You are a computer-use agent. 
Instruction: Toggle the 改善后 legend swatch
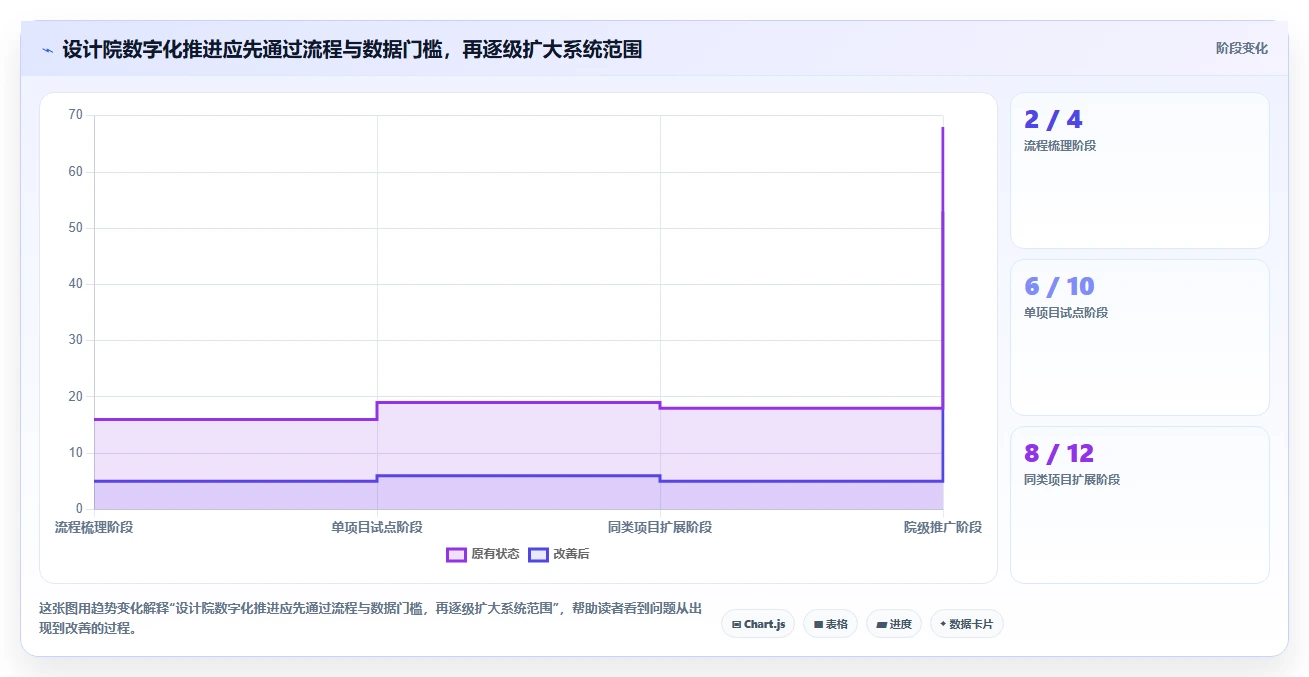(x=538, y=555)
